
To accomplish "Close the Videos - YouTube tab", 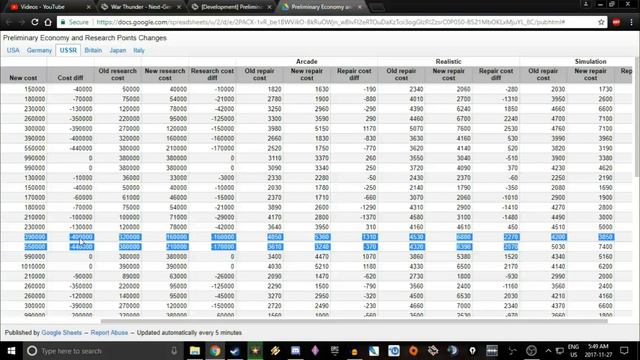I will coord(89,7).
